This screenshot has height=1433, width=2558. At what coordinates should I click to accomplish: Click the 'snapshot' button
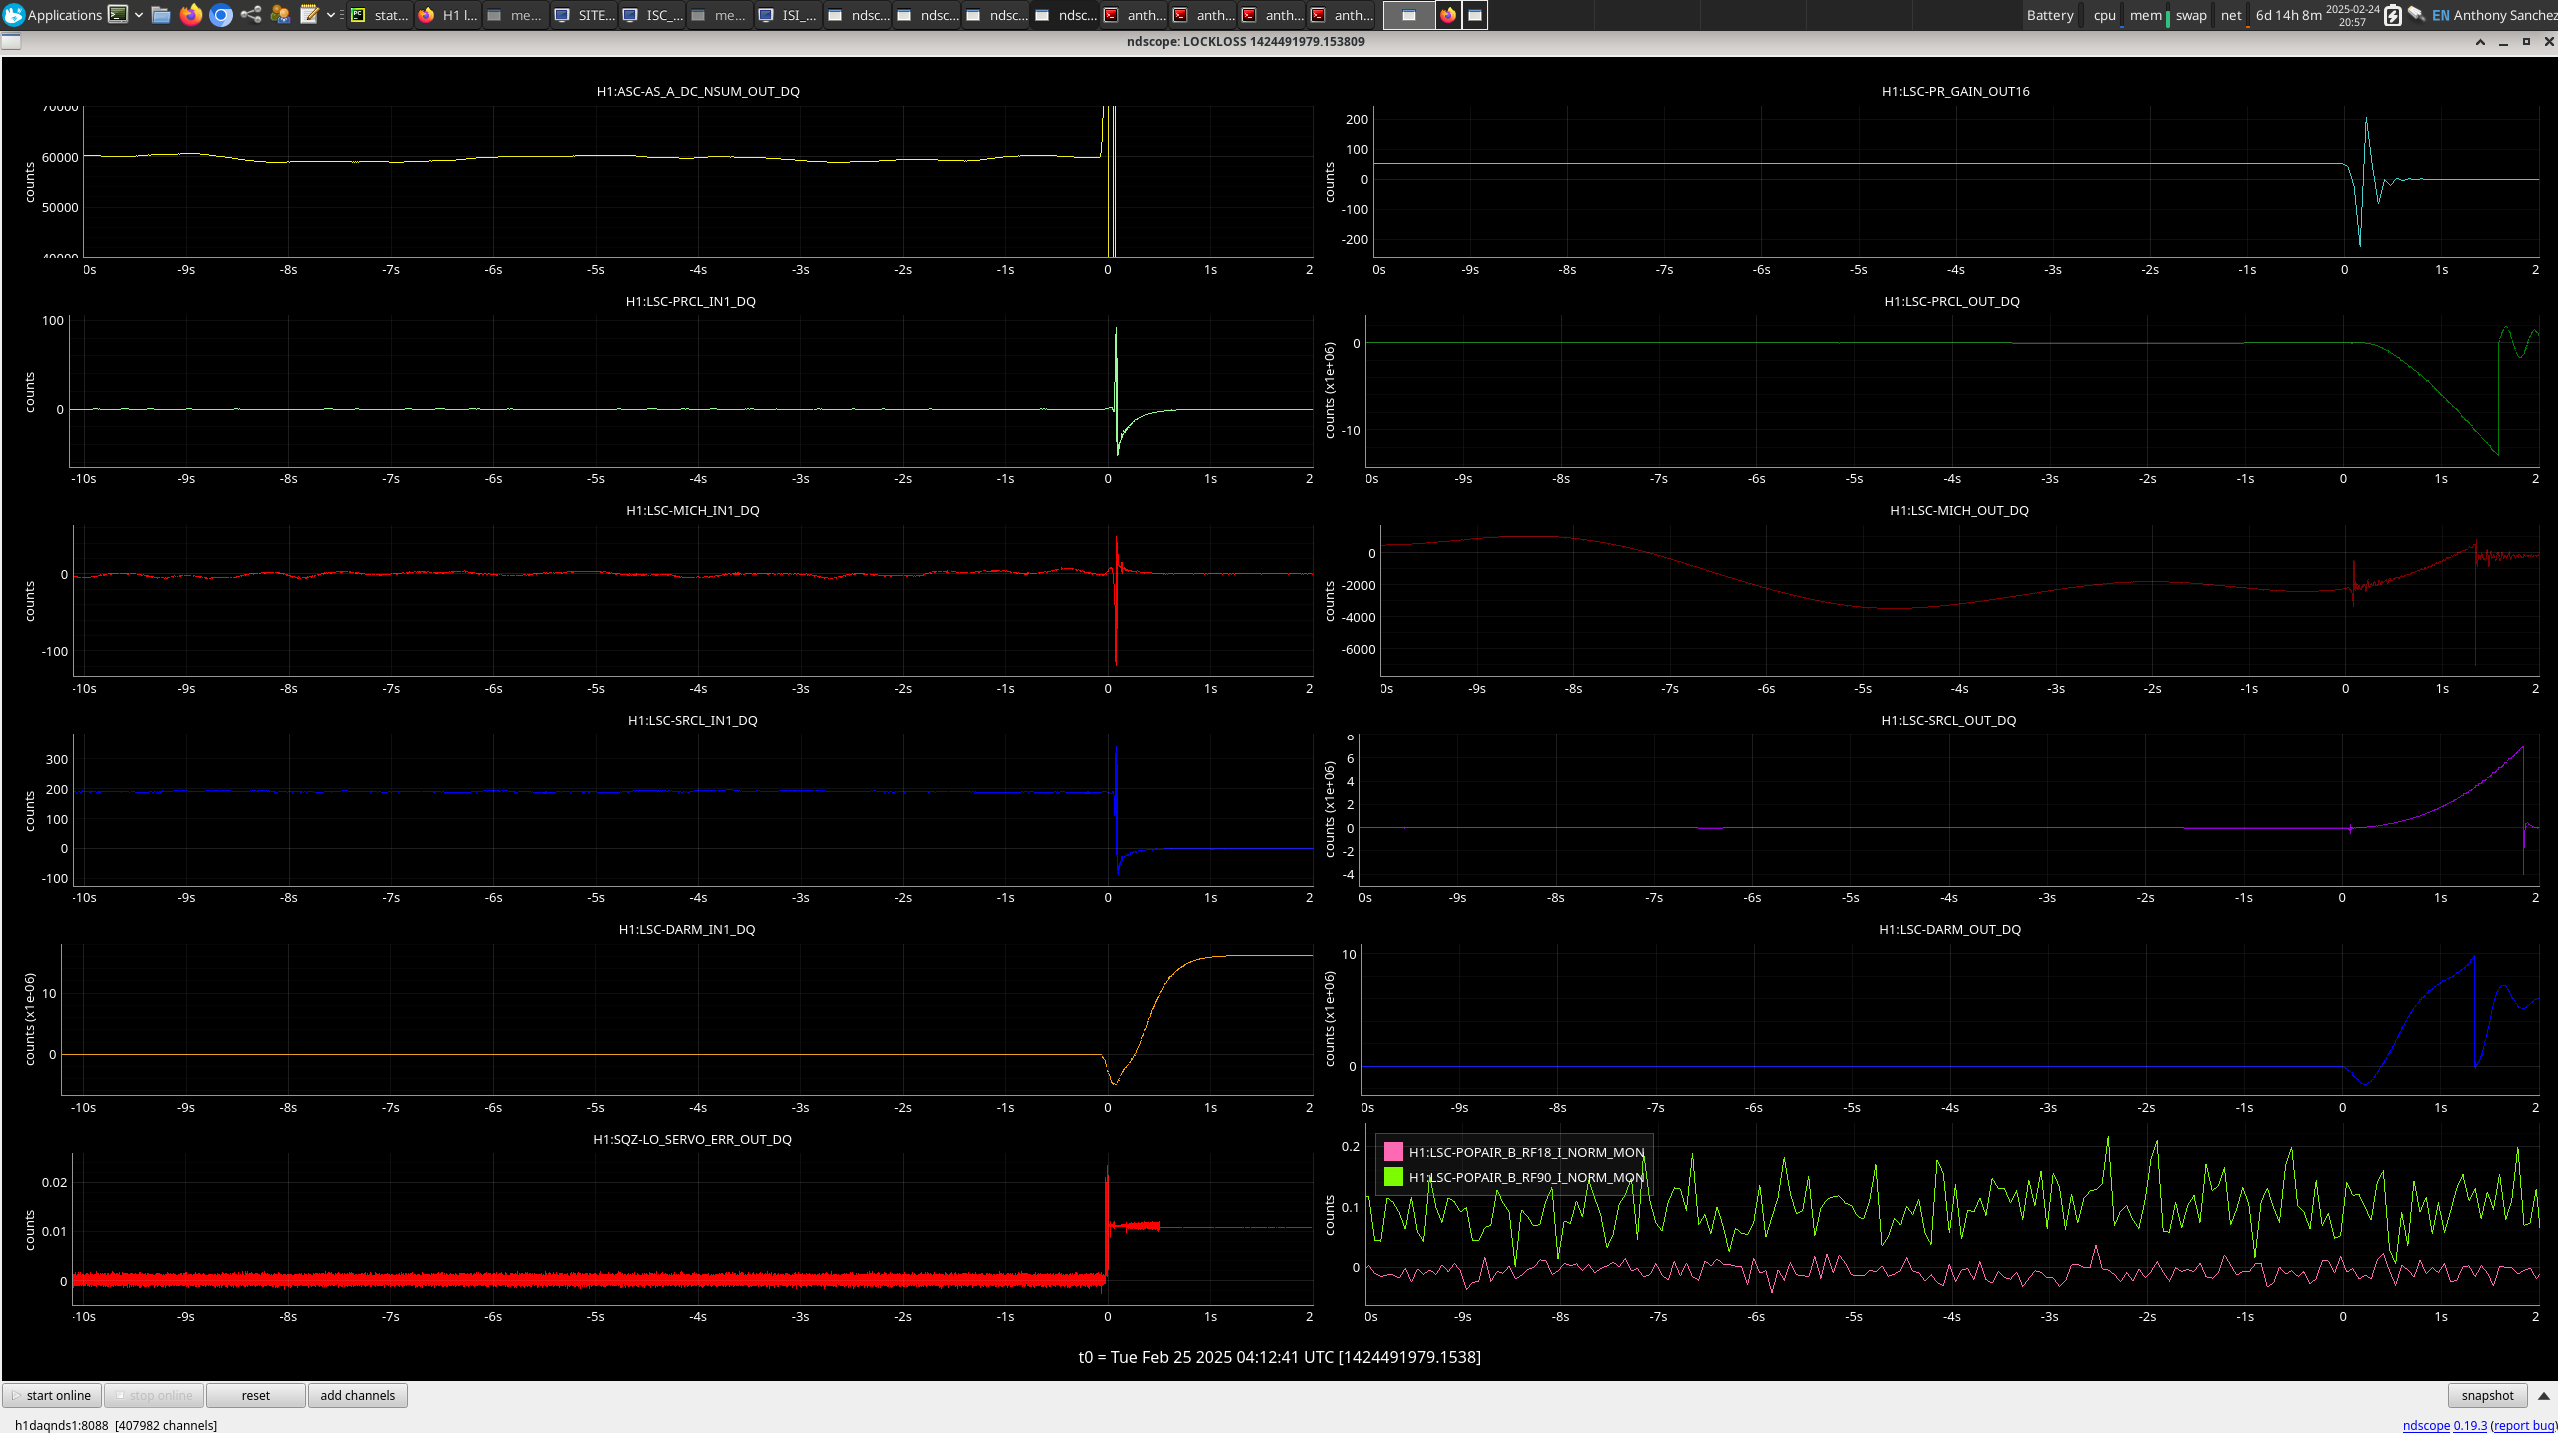(x=2487, y=1395)
